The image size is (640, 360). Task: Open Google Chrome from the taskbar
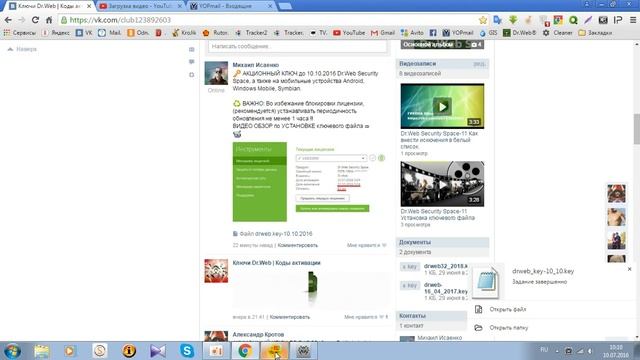(x=245, y=351)
